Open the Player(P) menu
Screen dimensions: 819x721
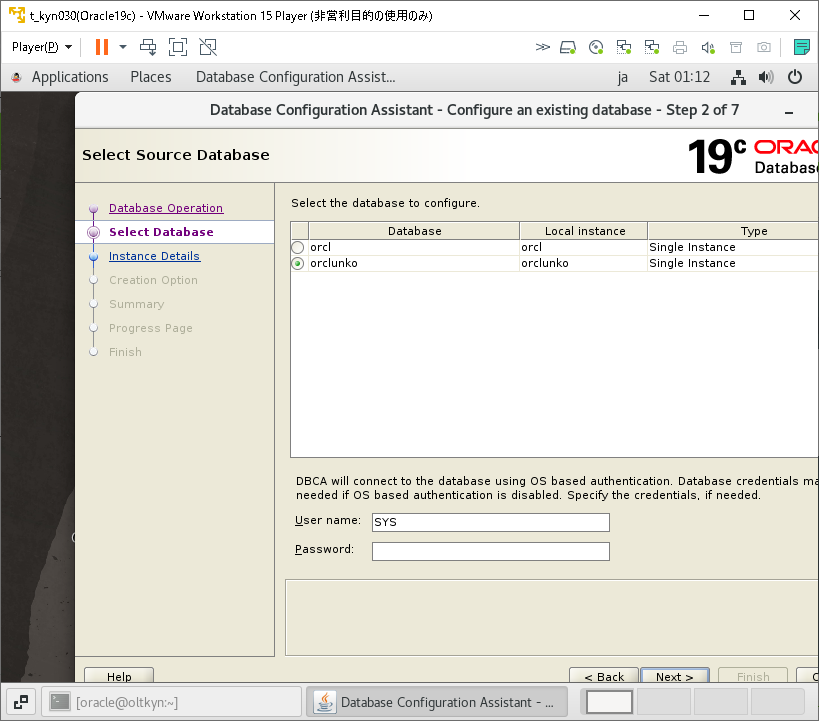coord(42,47)
